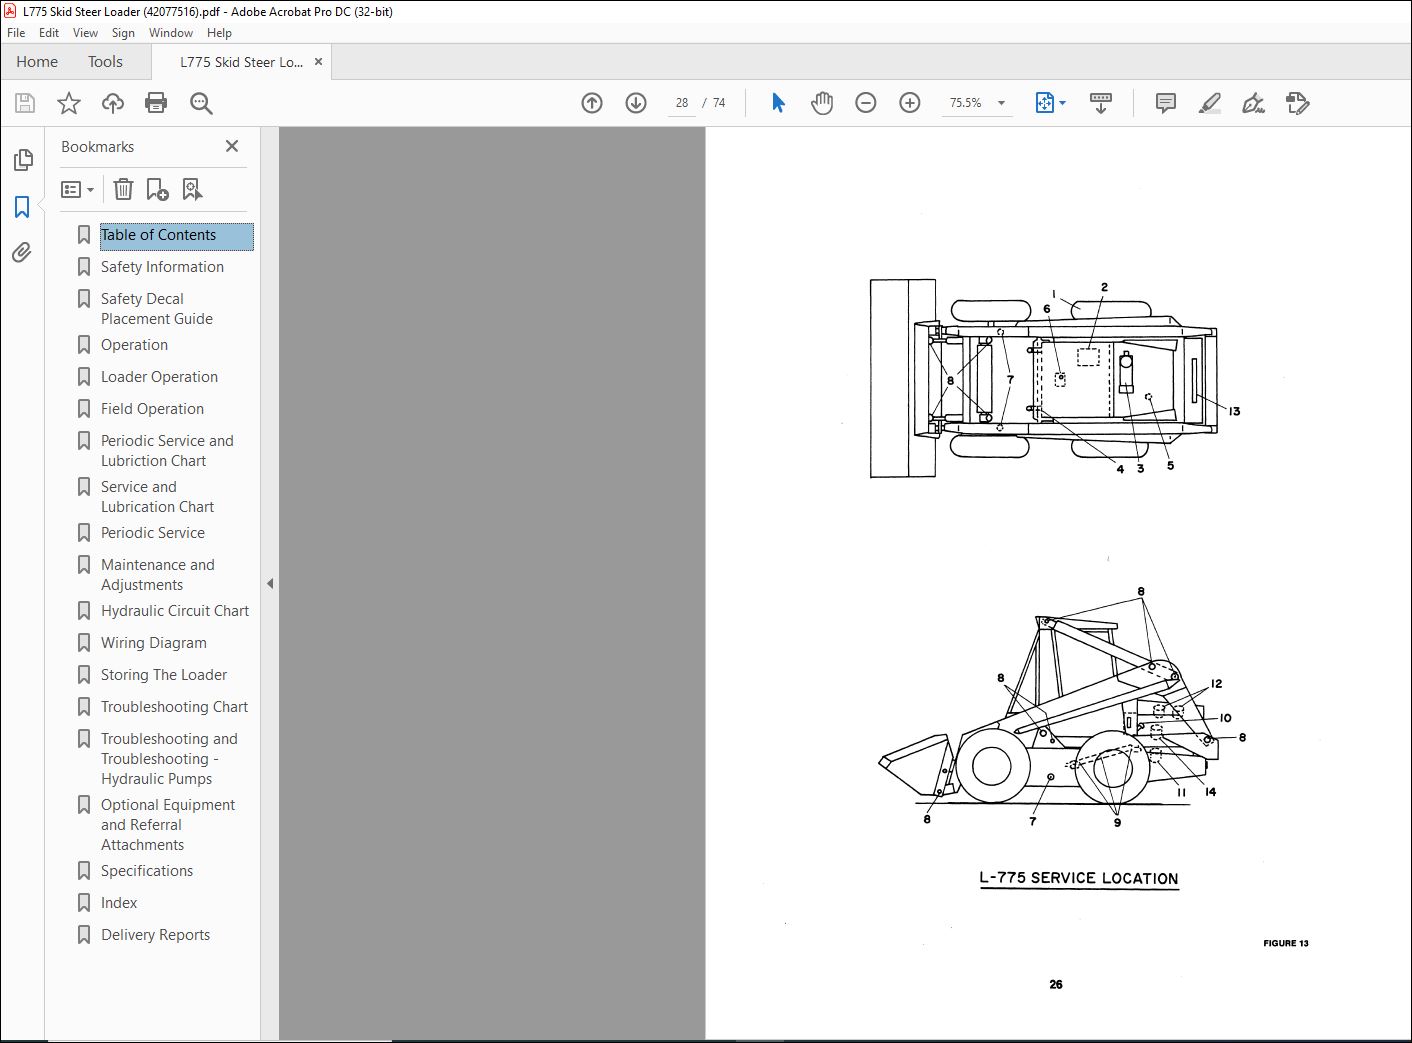Switch to the Tools tab
Viewport: 1412px width, 1043px height.
click(105, 62)
